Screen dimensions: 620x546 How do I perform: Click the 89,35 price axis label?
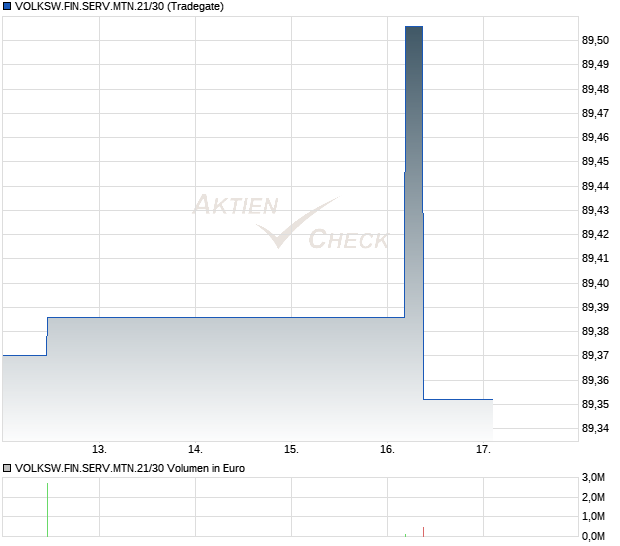click(x=595, y=404)
